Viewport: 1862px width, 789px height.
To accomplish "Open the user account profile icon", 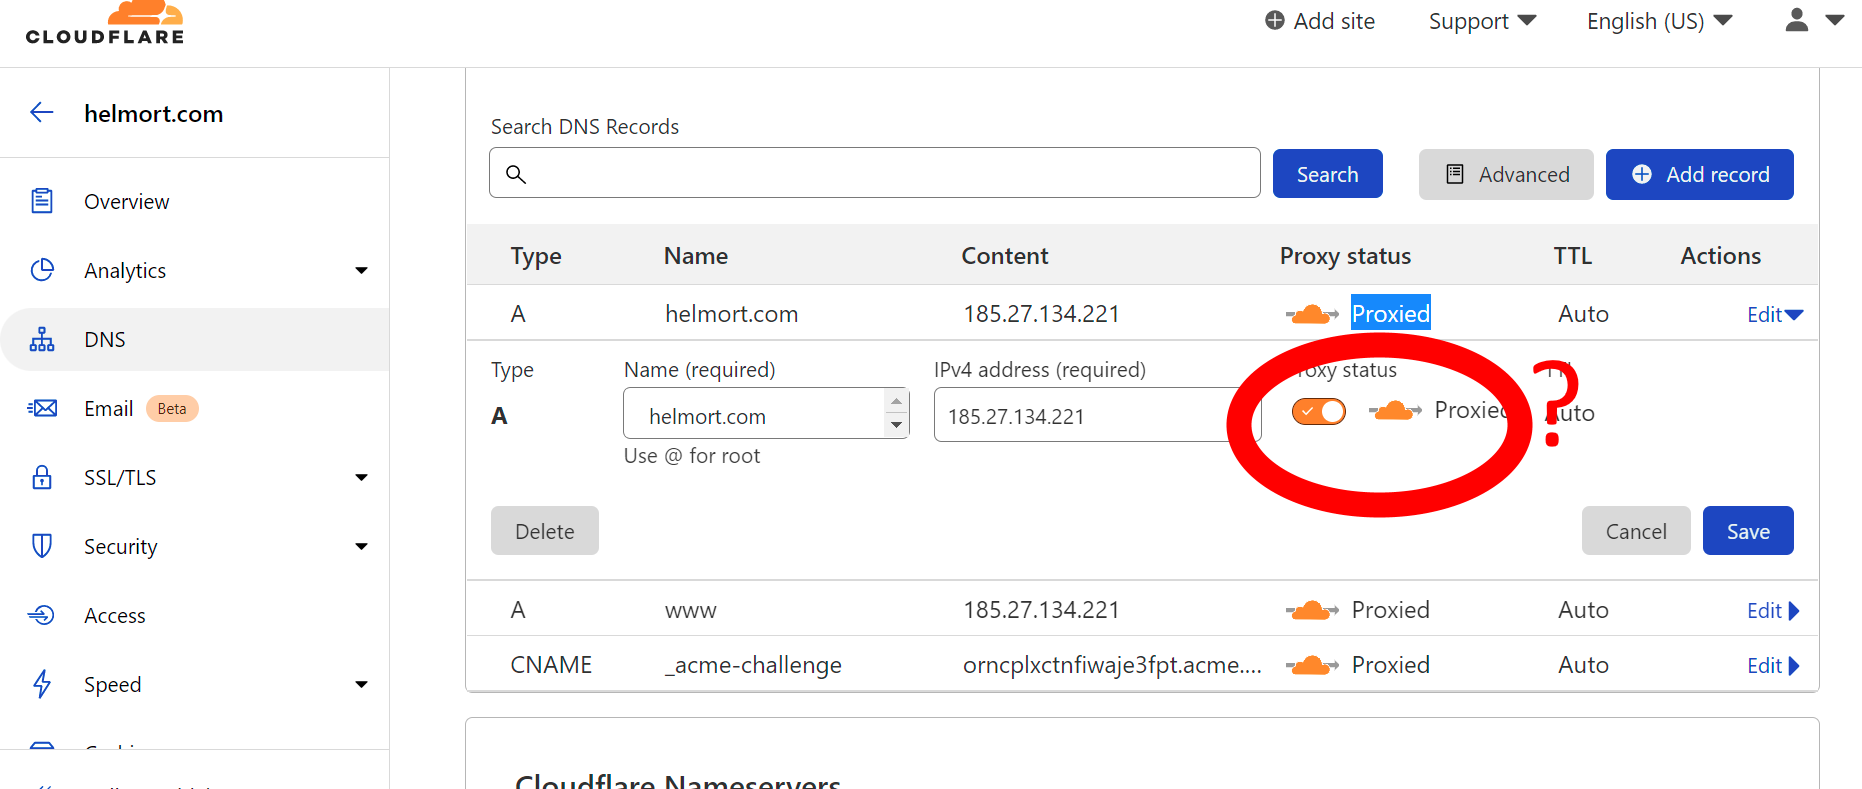I will point(1797,21).
